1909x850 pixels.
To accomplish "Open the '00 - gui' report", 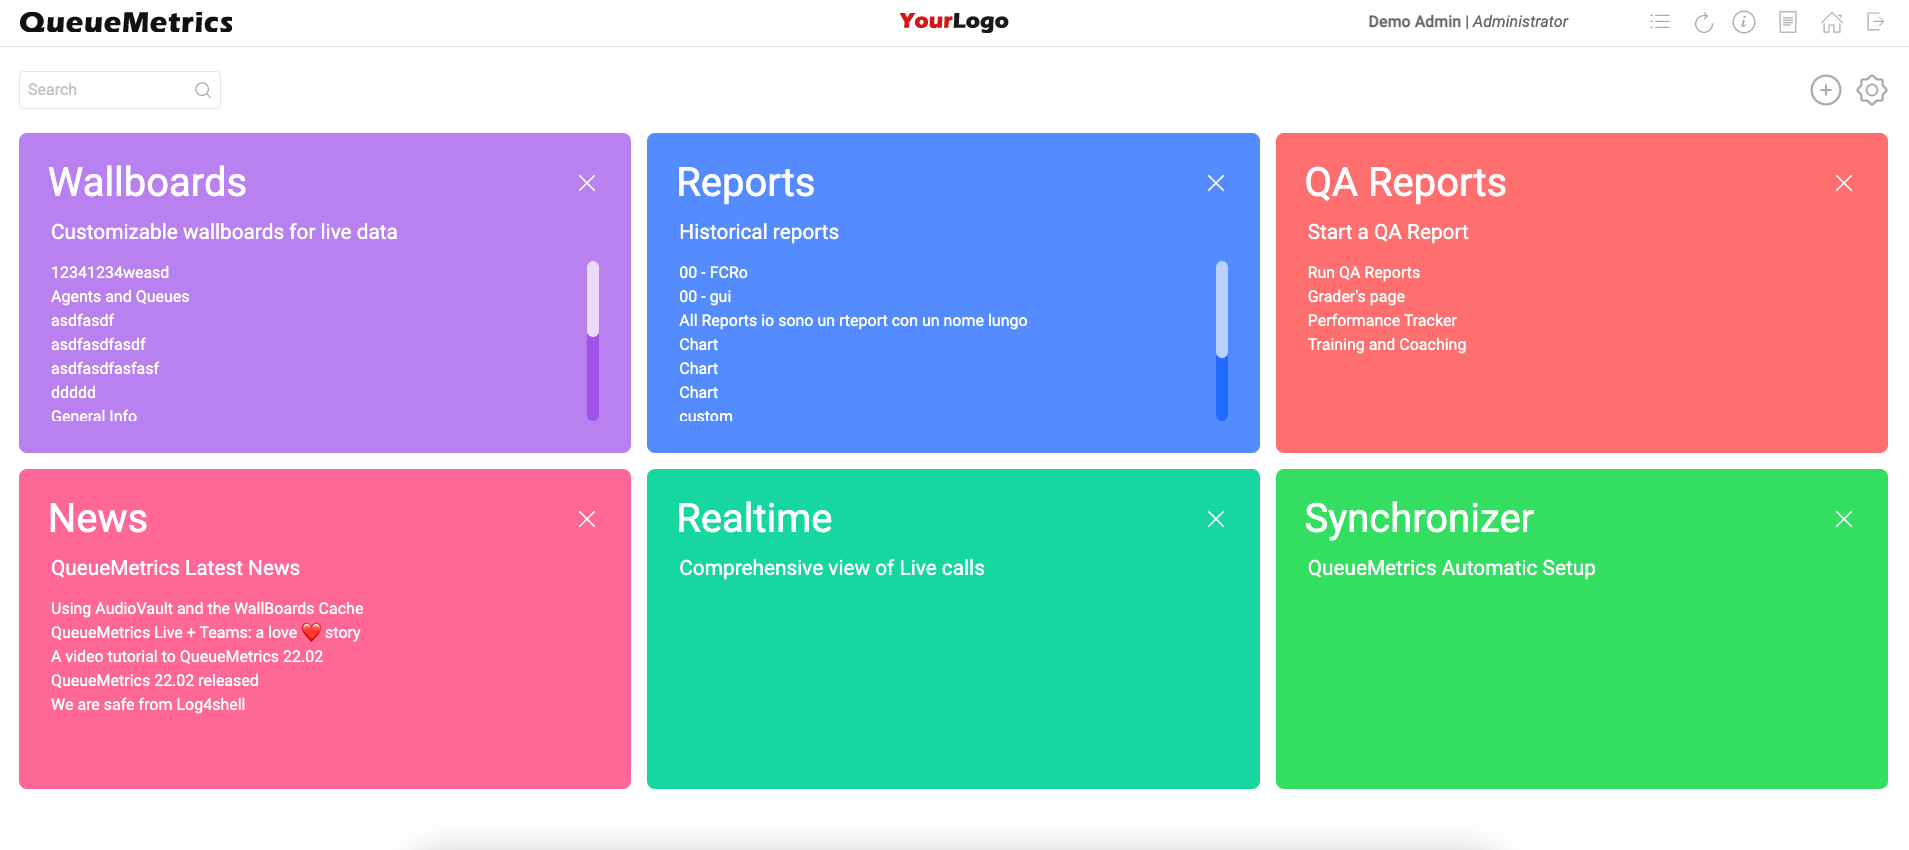I will [x=705, y=296].
